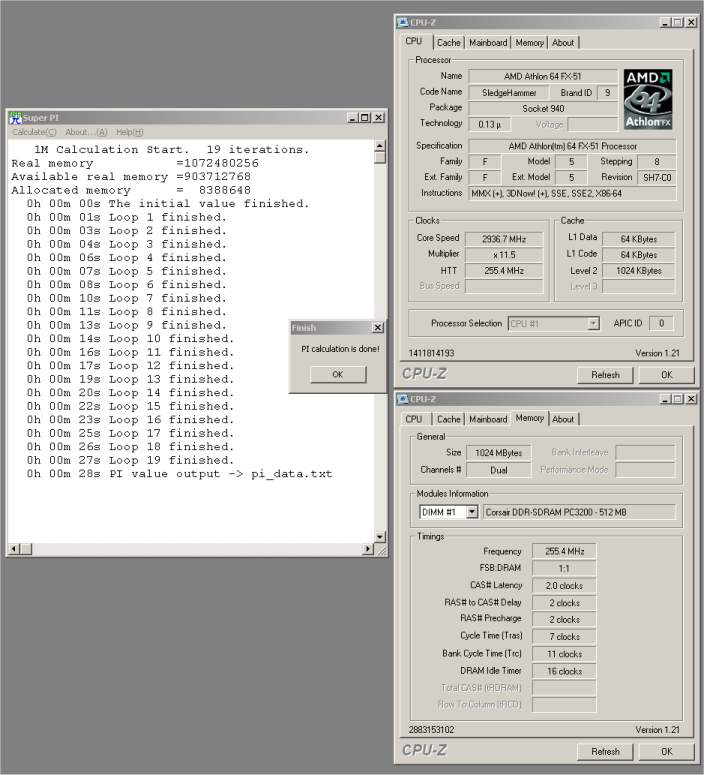
Task: Click the CPU-Z icon in bottom window title bar
Action: 403,399
